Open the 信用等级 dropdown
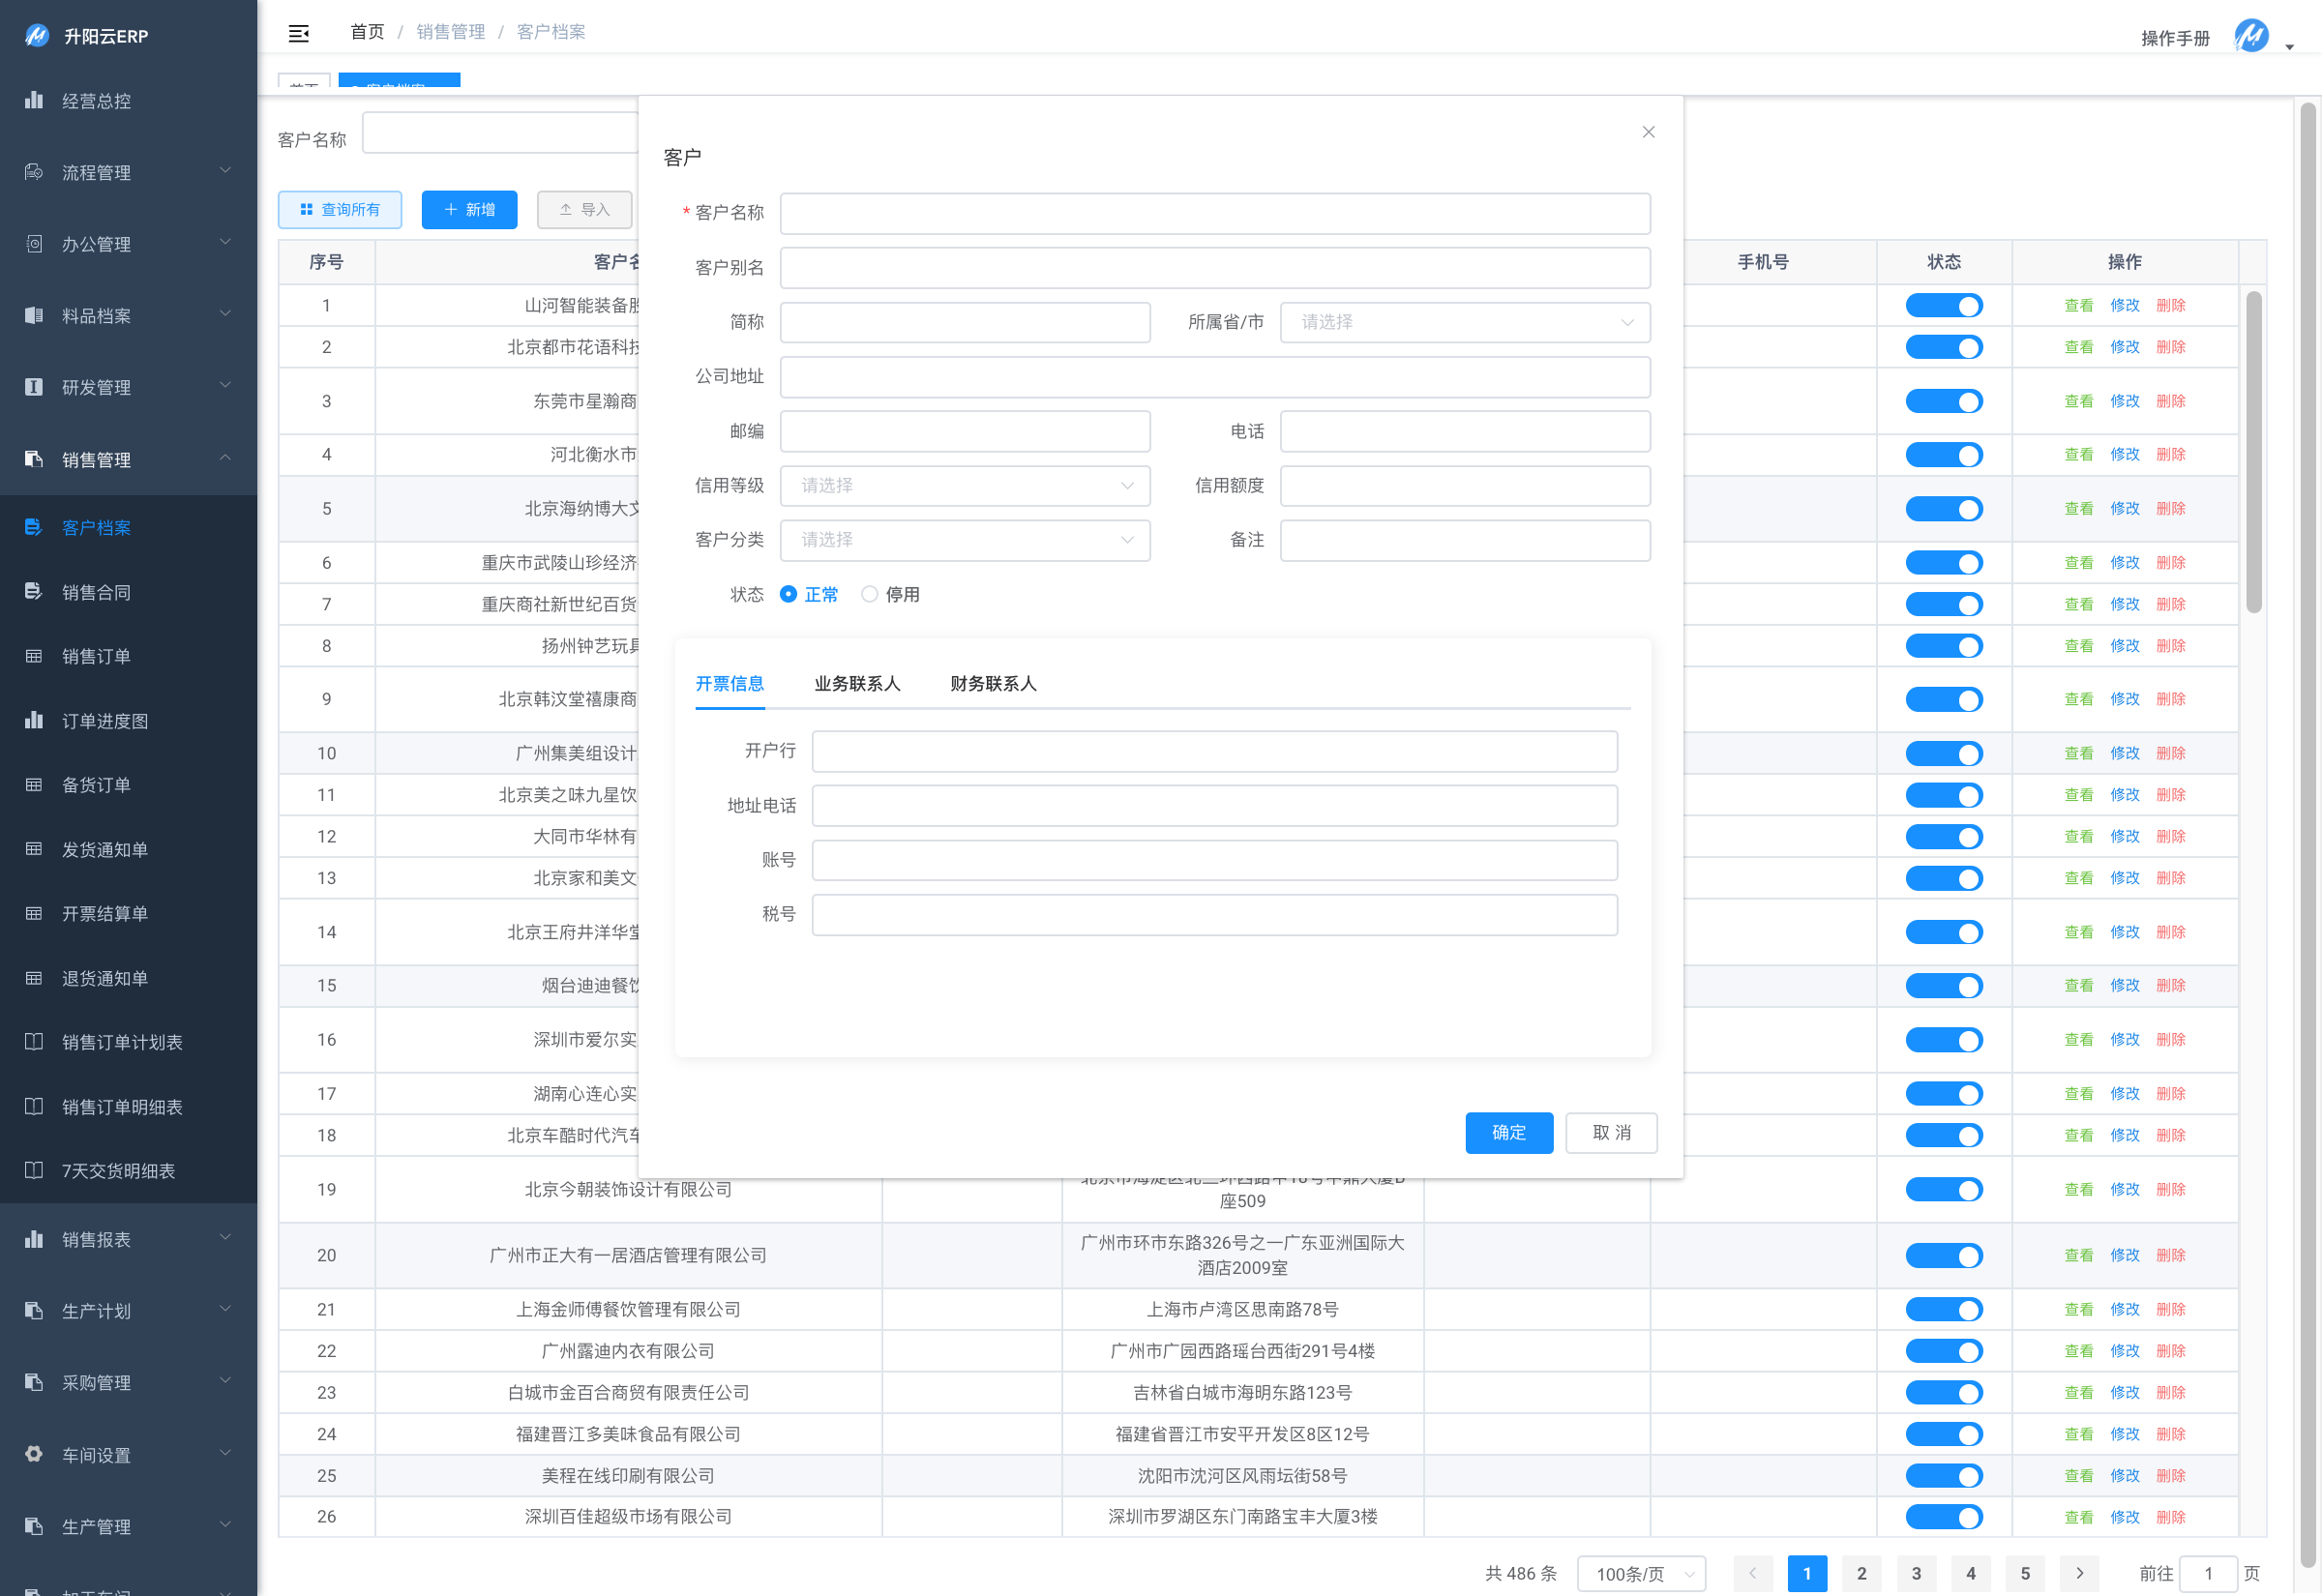The height and width of the screenshot is (1596, 2322). coord(964,485)
